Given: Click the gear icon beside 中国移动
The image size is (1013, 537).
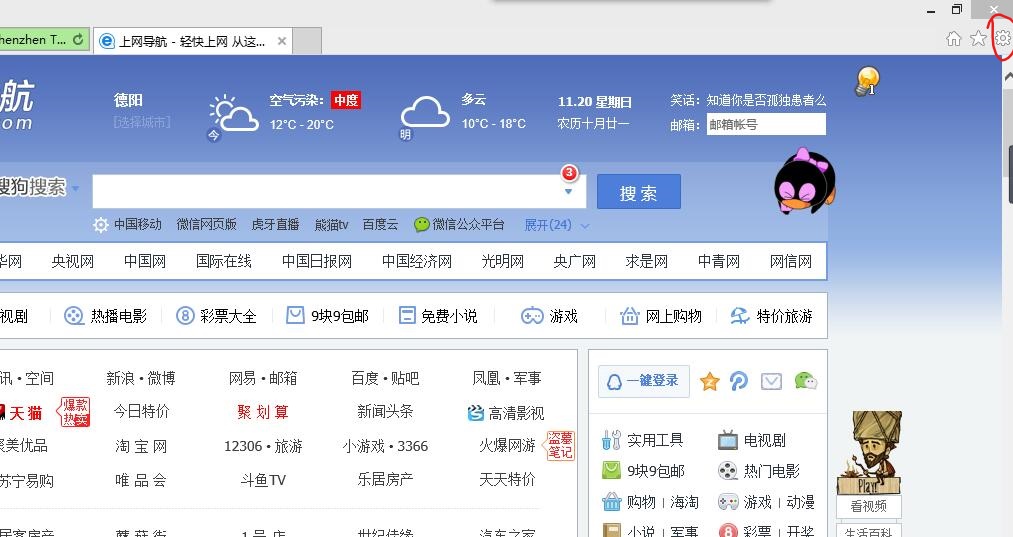Looking at the screenshot, I should point(101,225).
